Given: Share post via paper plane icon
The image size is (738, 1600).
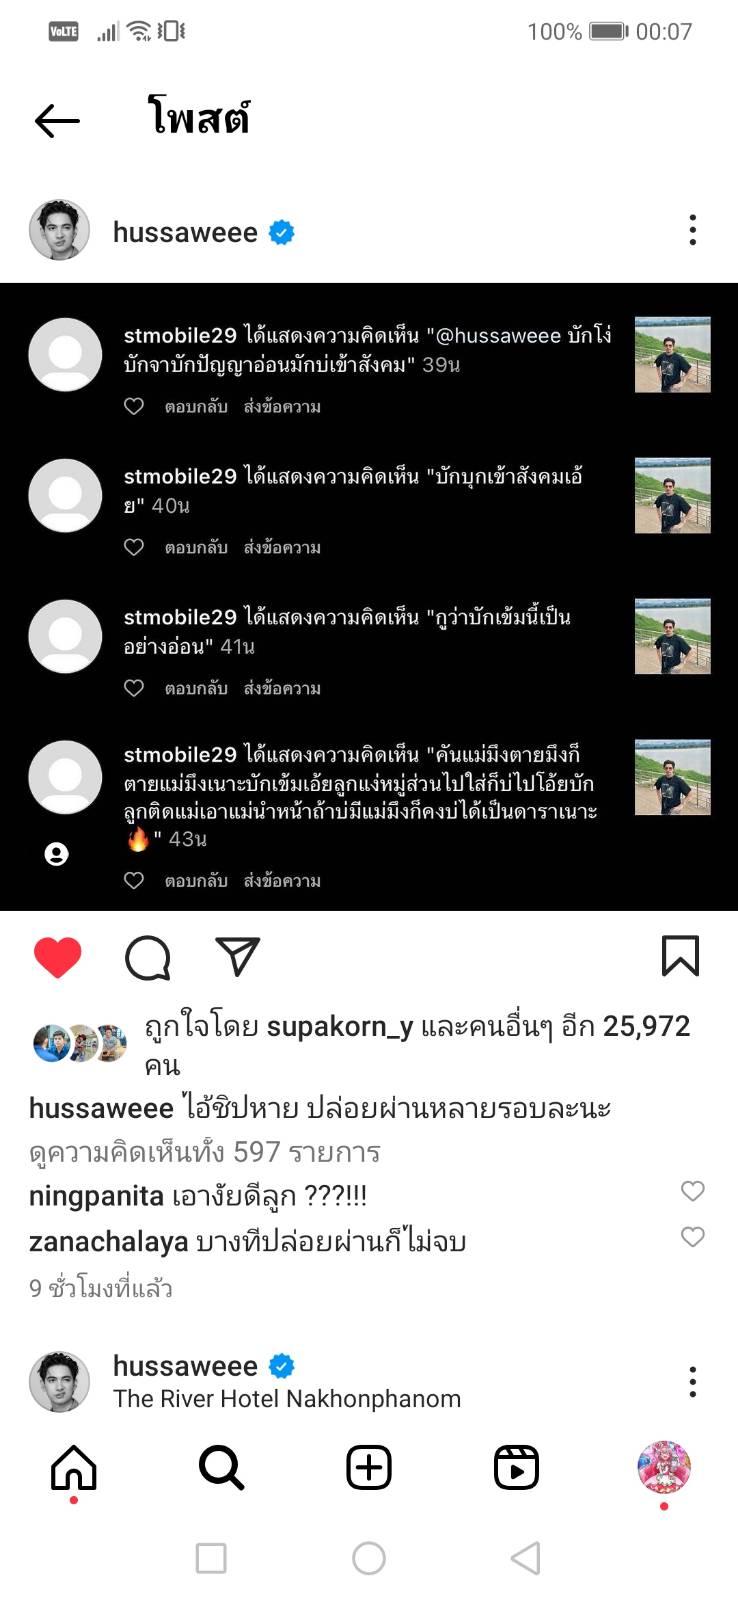Looking at the screenshot, I should [238, 957].
